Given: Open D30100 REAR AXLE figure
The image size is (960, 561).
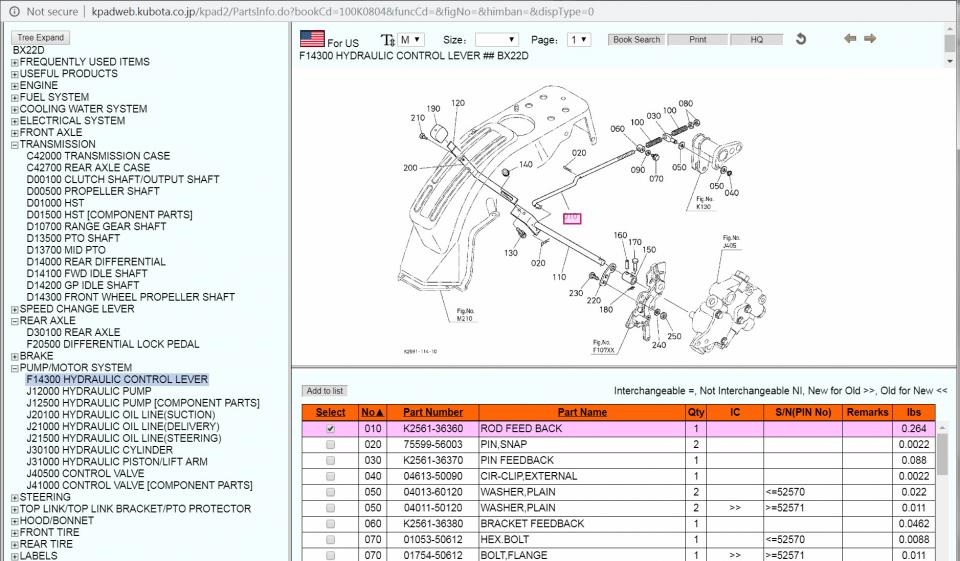Looking at the screenshot, I should click(73, 333).
